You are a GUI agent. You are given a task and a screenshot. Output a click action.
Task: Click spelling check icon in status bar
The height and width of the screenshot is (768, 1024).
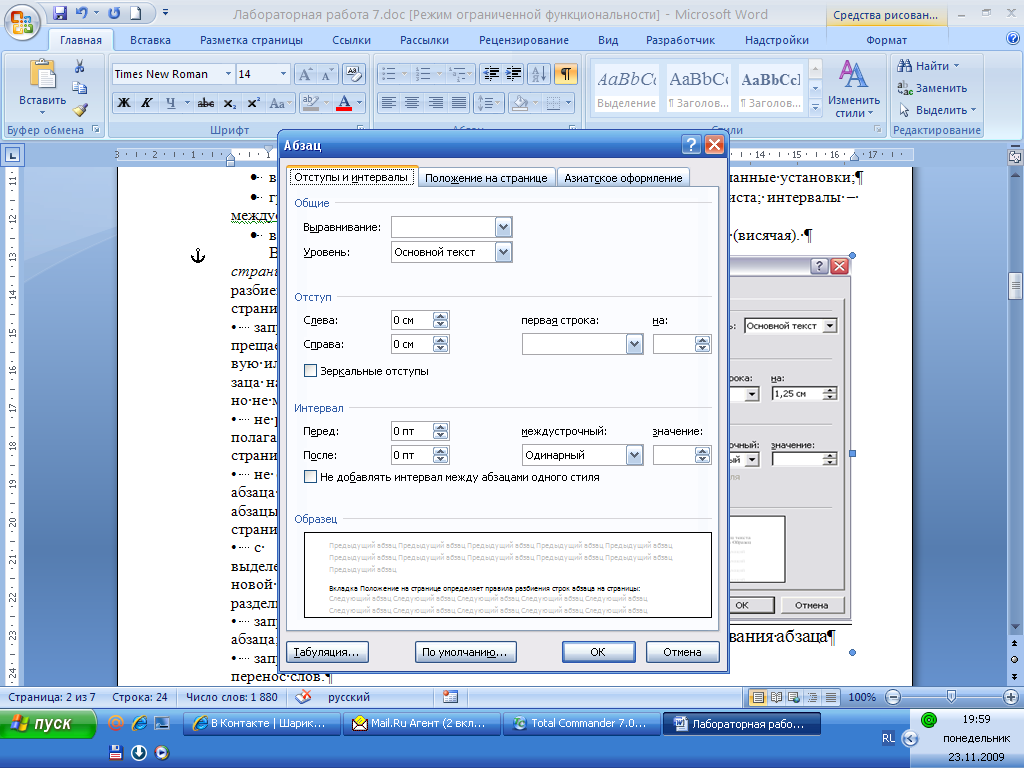[303, 697]
